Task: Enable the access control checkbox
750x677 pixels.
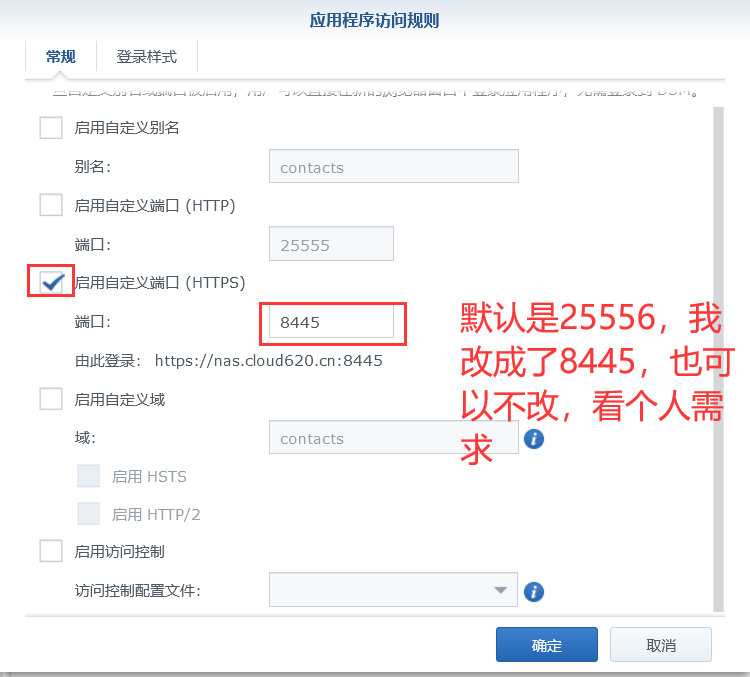Action: [51, 551]
